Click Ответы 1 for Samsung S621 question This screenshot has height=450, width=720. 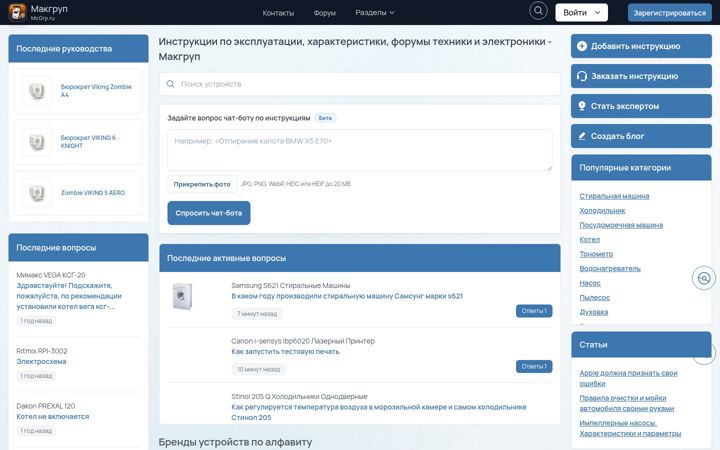[534, 311]
